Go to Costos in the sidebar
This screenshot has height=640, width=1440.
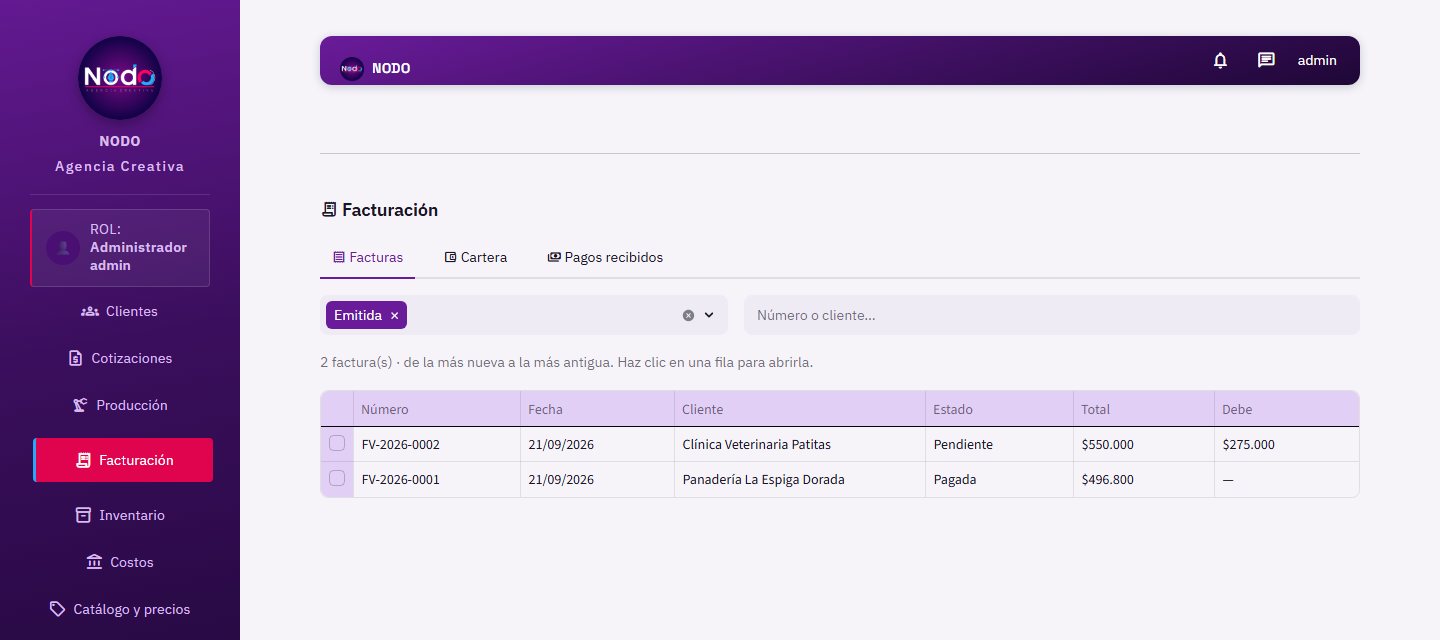120,562
